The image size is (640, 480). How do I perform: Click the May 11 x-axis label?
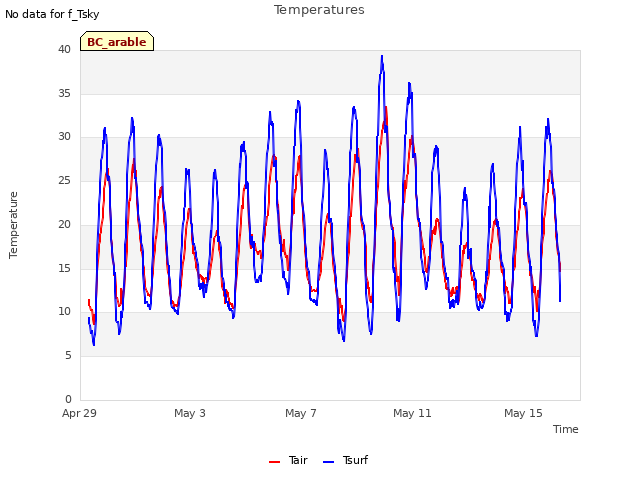pyautogui.click(x=412, y=413)
